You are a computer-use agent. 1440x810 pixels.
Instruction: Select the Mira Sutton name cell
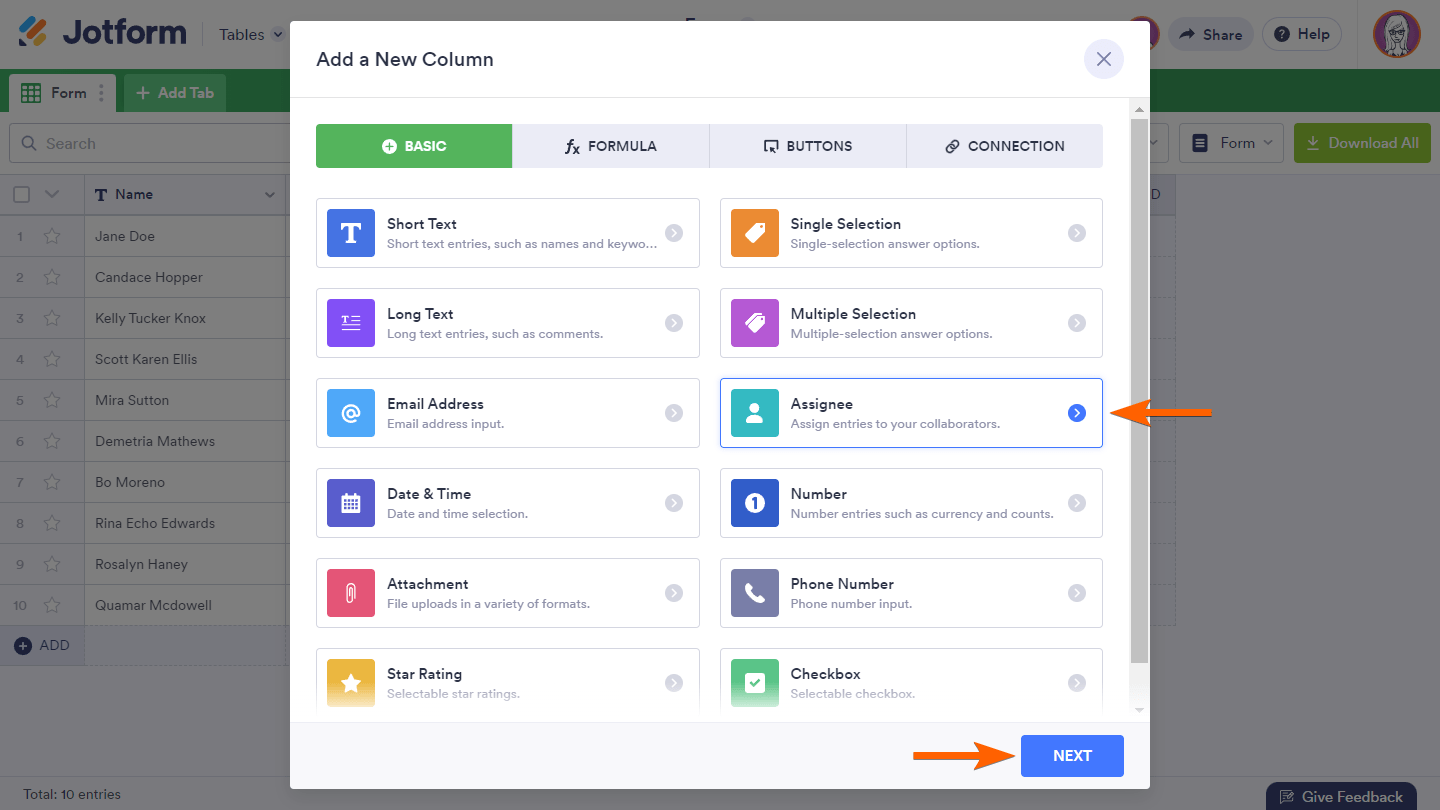(x=185, y=401)
